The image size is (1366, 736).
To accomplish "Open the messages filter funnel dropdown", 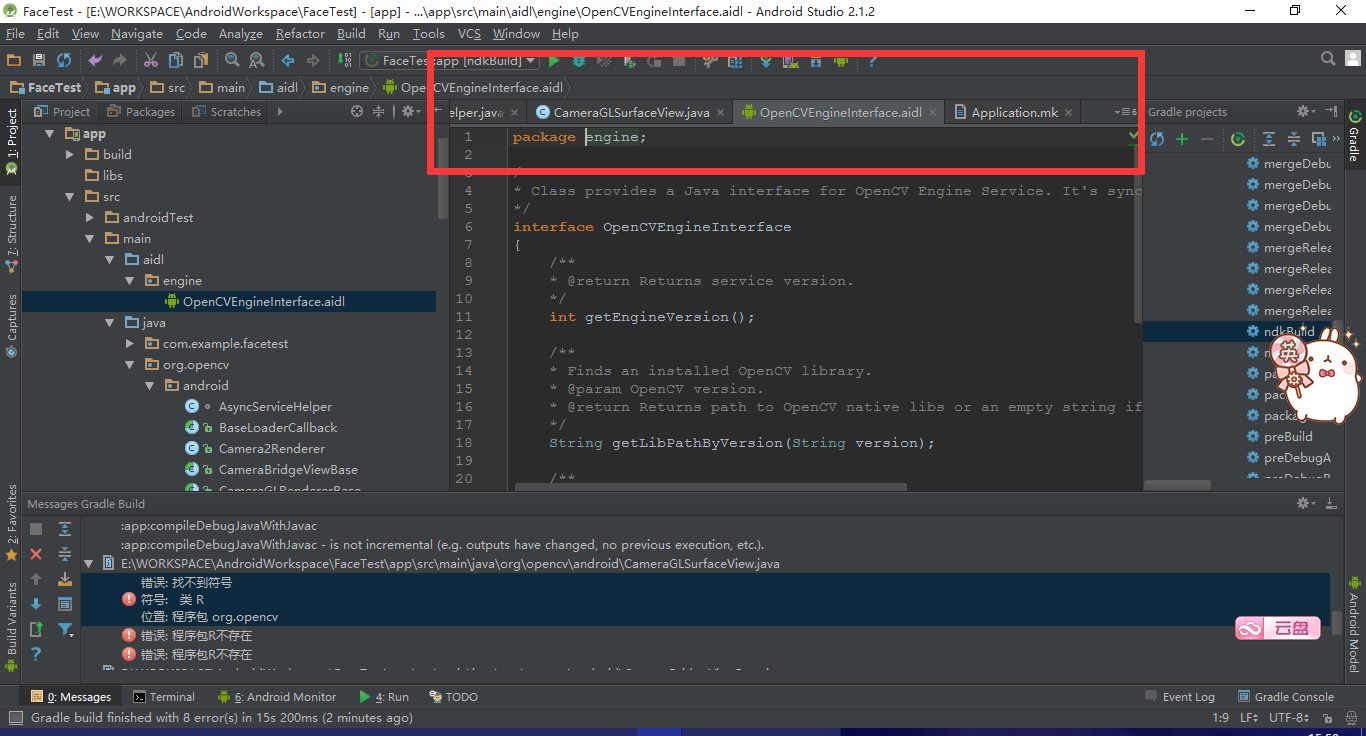I will tap(65, 629).
